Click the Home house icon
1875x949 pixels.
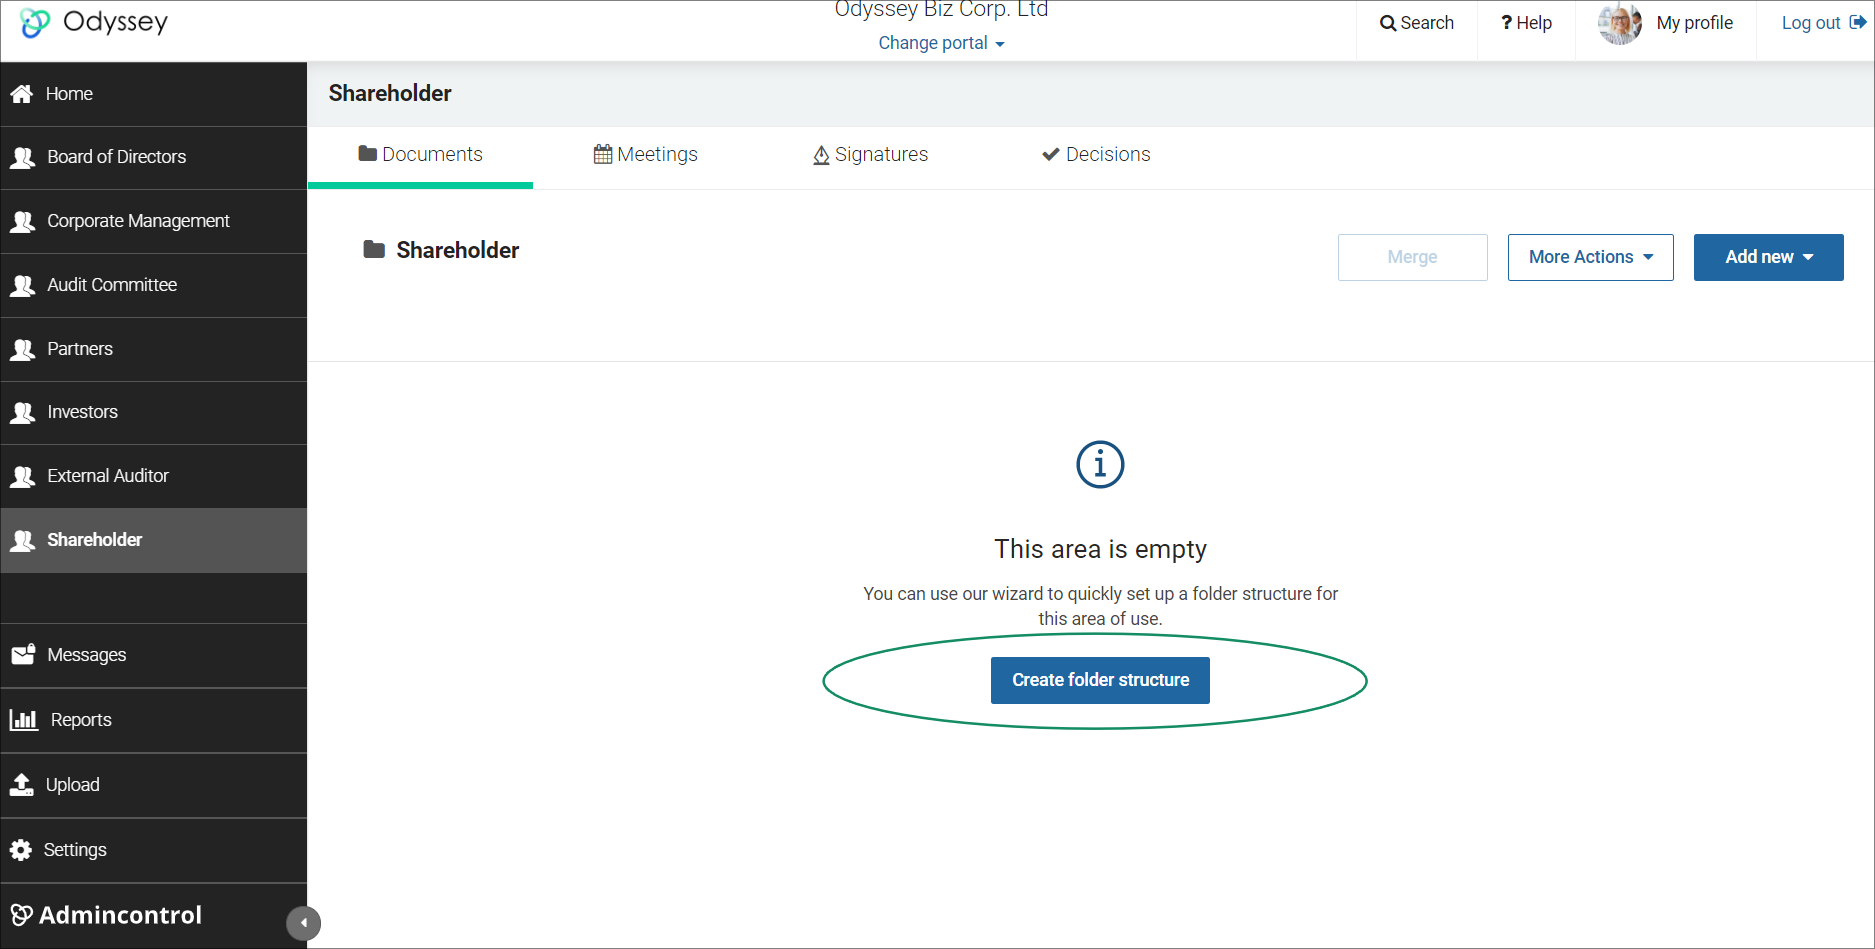[x=22, y=94]
